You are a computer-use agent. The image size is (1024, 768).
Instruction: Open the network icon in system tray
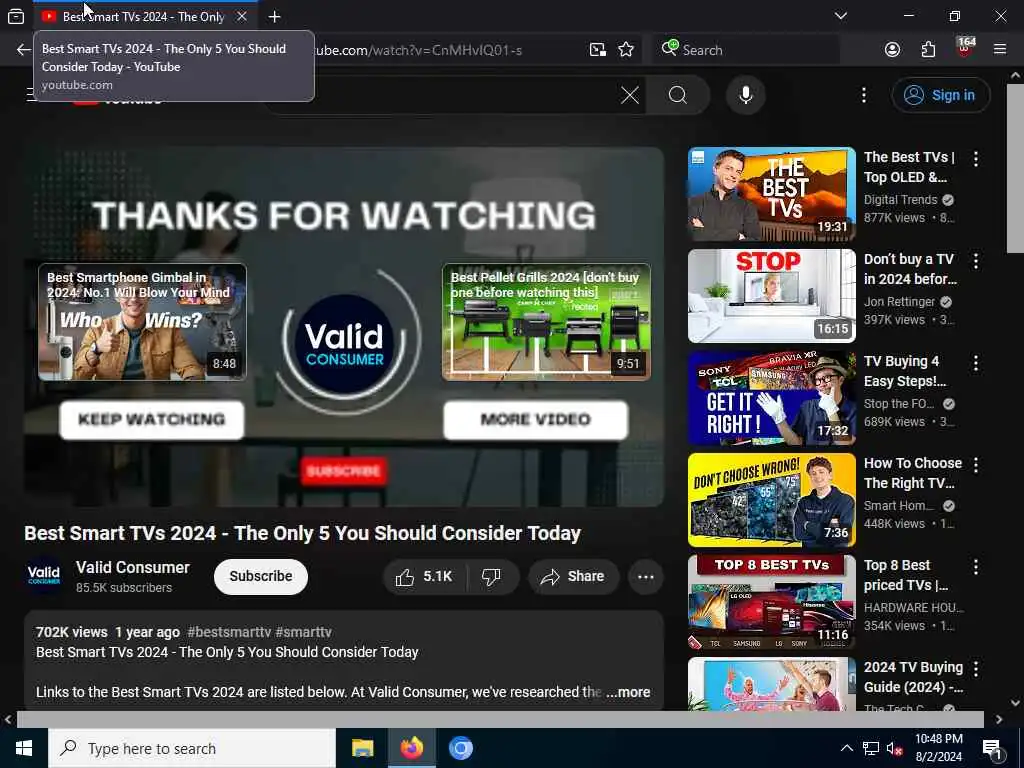(871, 748)
